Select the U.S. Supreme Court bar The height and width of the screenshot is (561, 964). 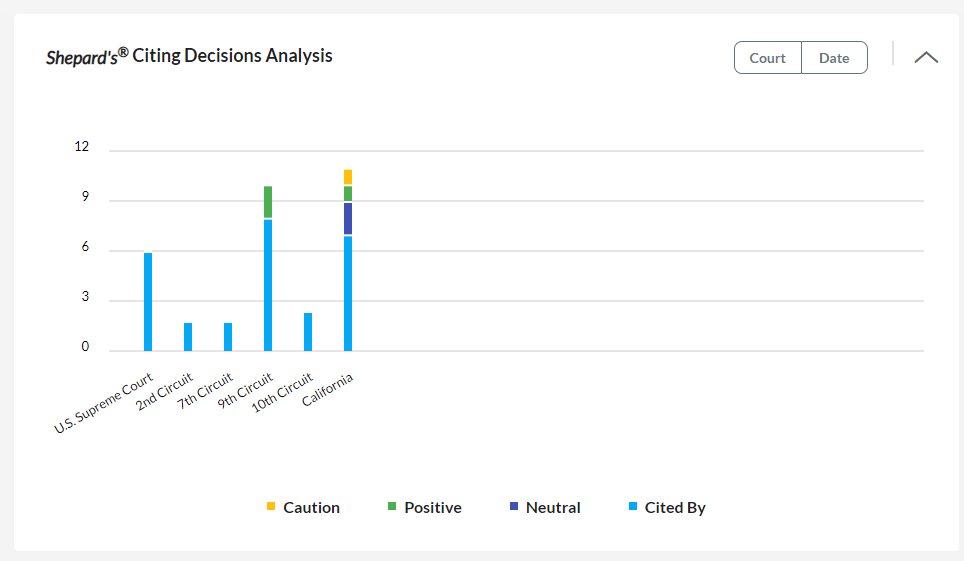click(x=148, y=302)
